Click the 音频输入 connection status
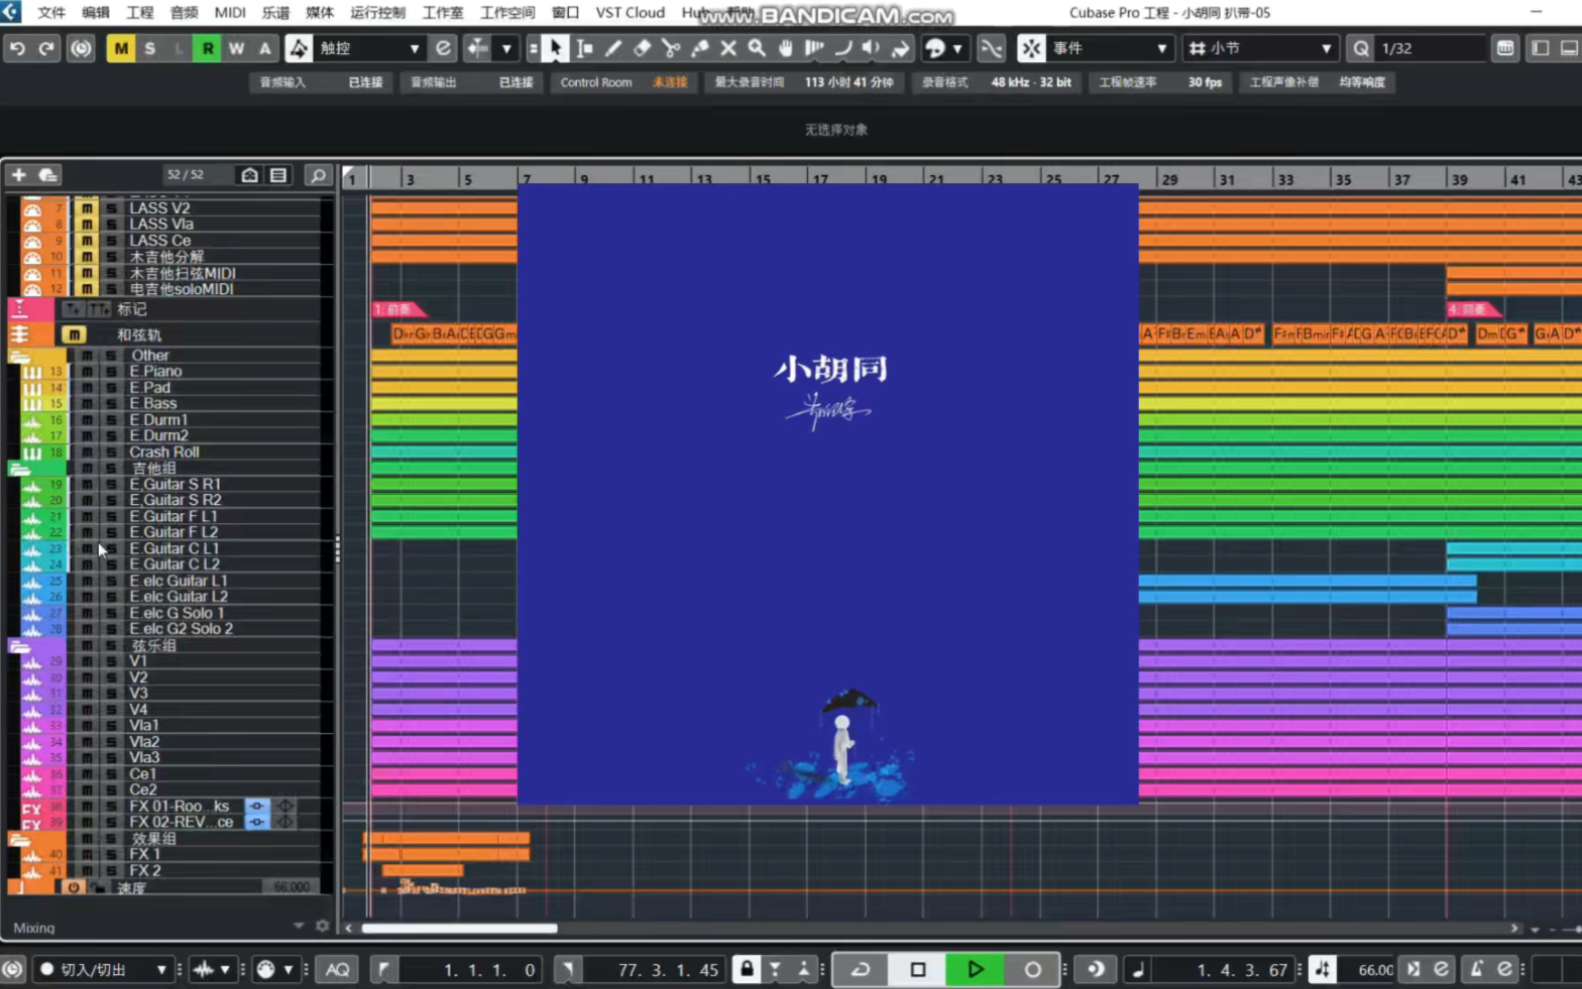This screenshot has width=1582, height=989. (x=320, y=82)
